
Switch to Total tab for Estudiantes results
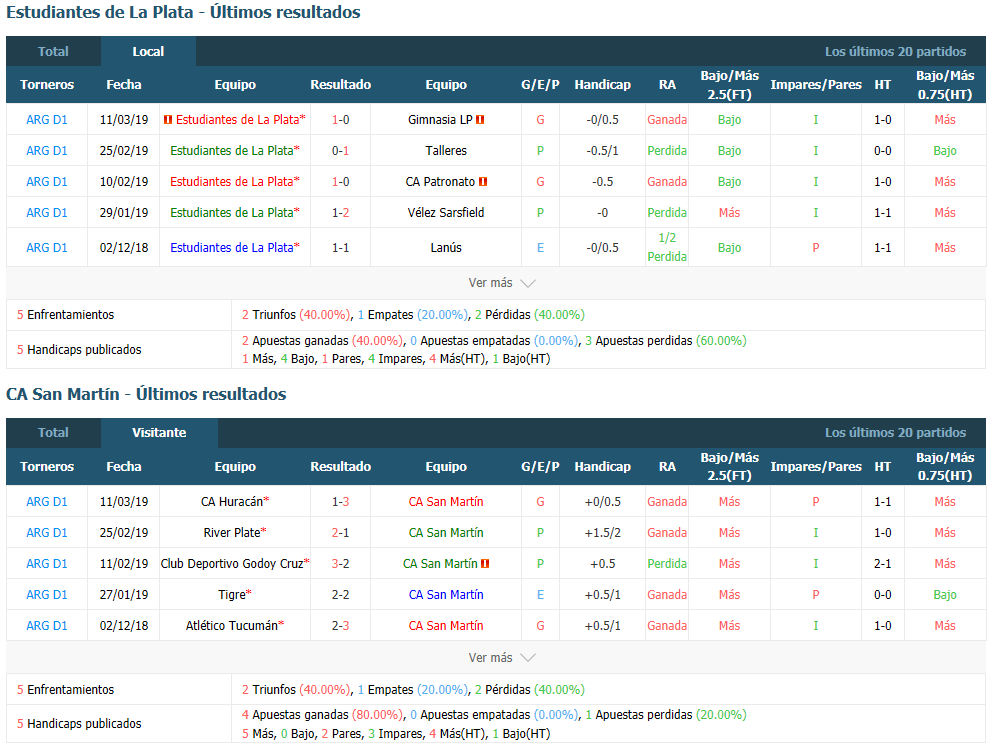coord(53,51)
